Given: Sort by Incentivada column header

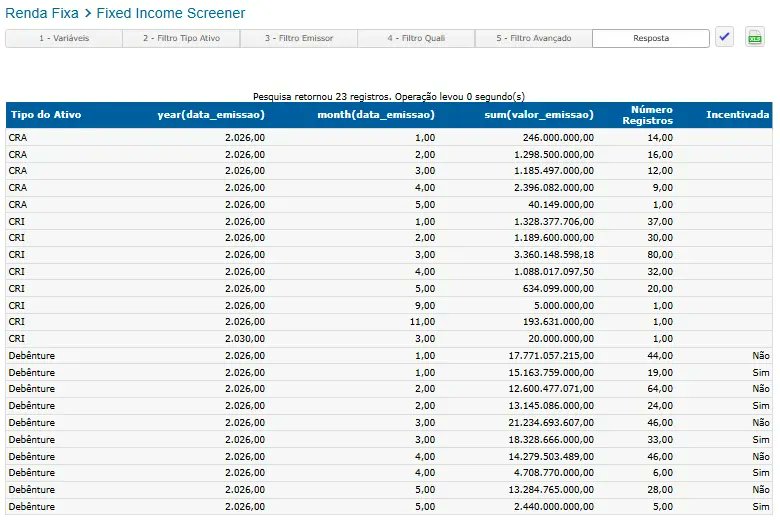Looking at the screenshot, I should pos(738,114).
